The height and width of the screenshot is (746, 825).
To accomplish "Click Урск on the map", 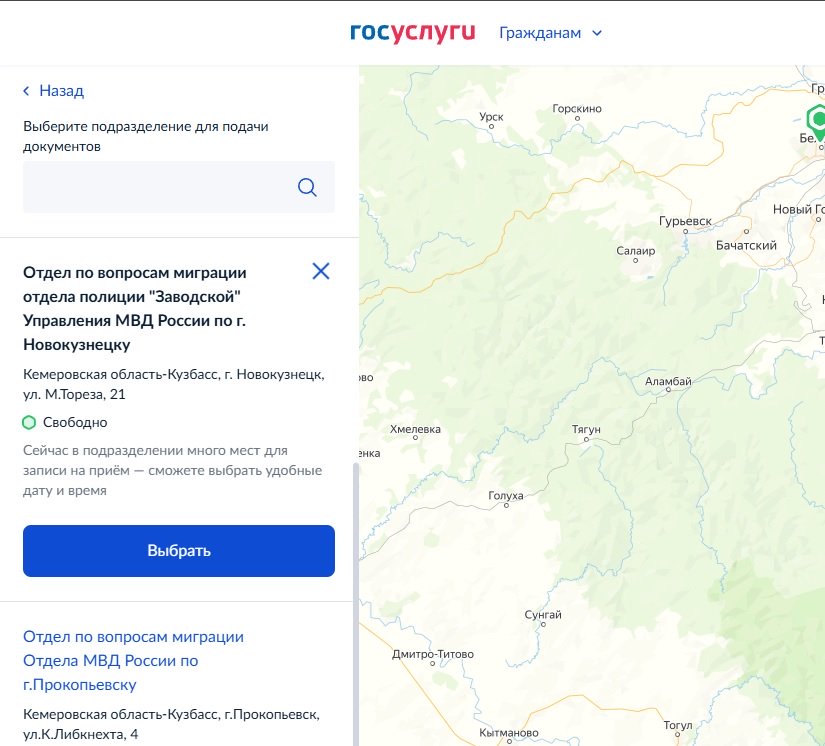I will coord(491,117).
